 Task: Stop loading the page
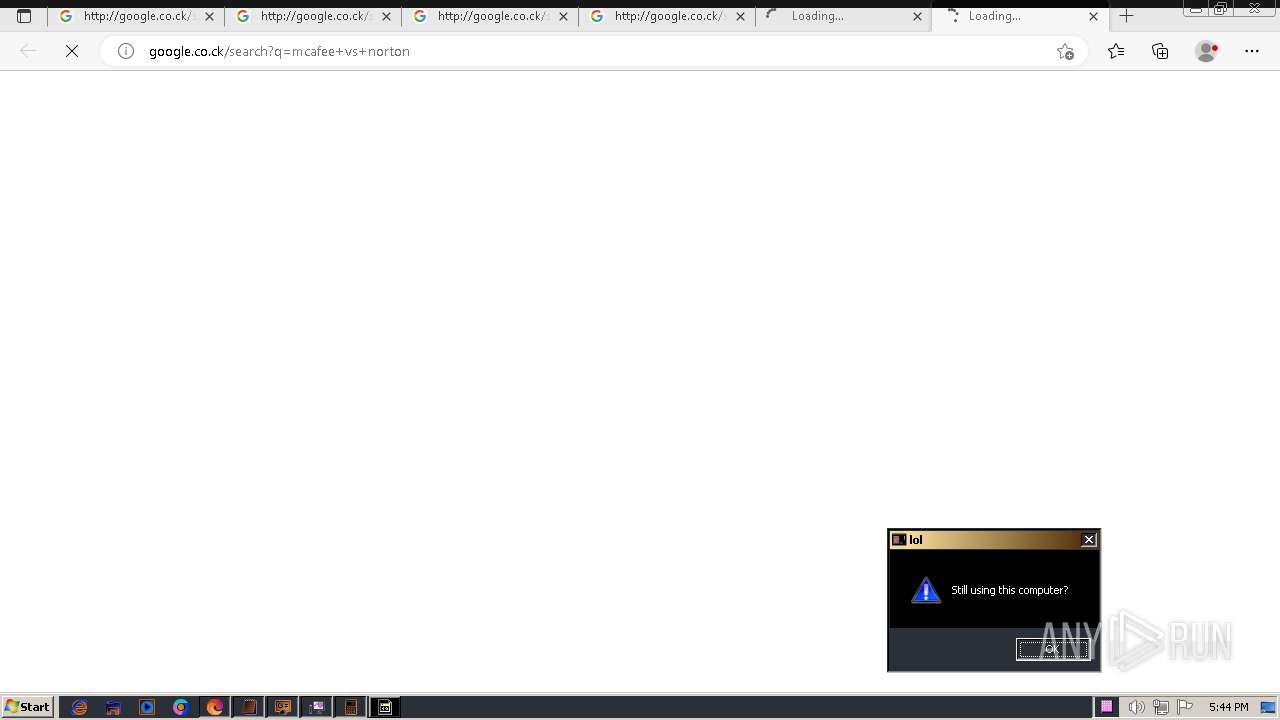(x=72, y=51)
